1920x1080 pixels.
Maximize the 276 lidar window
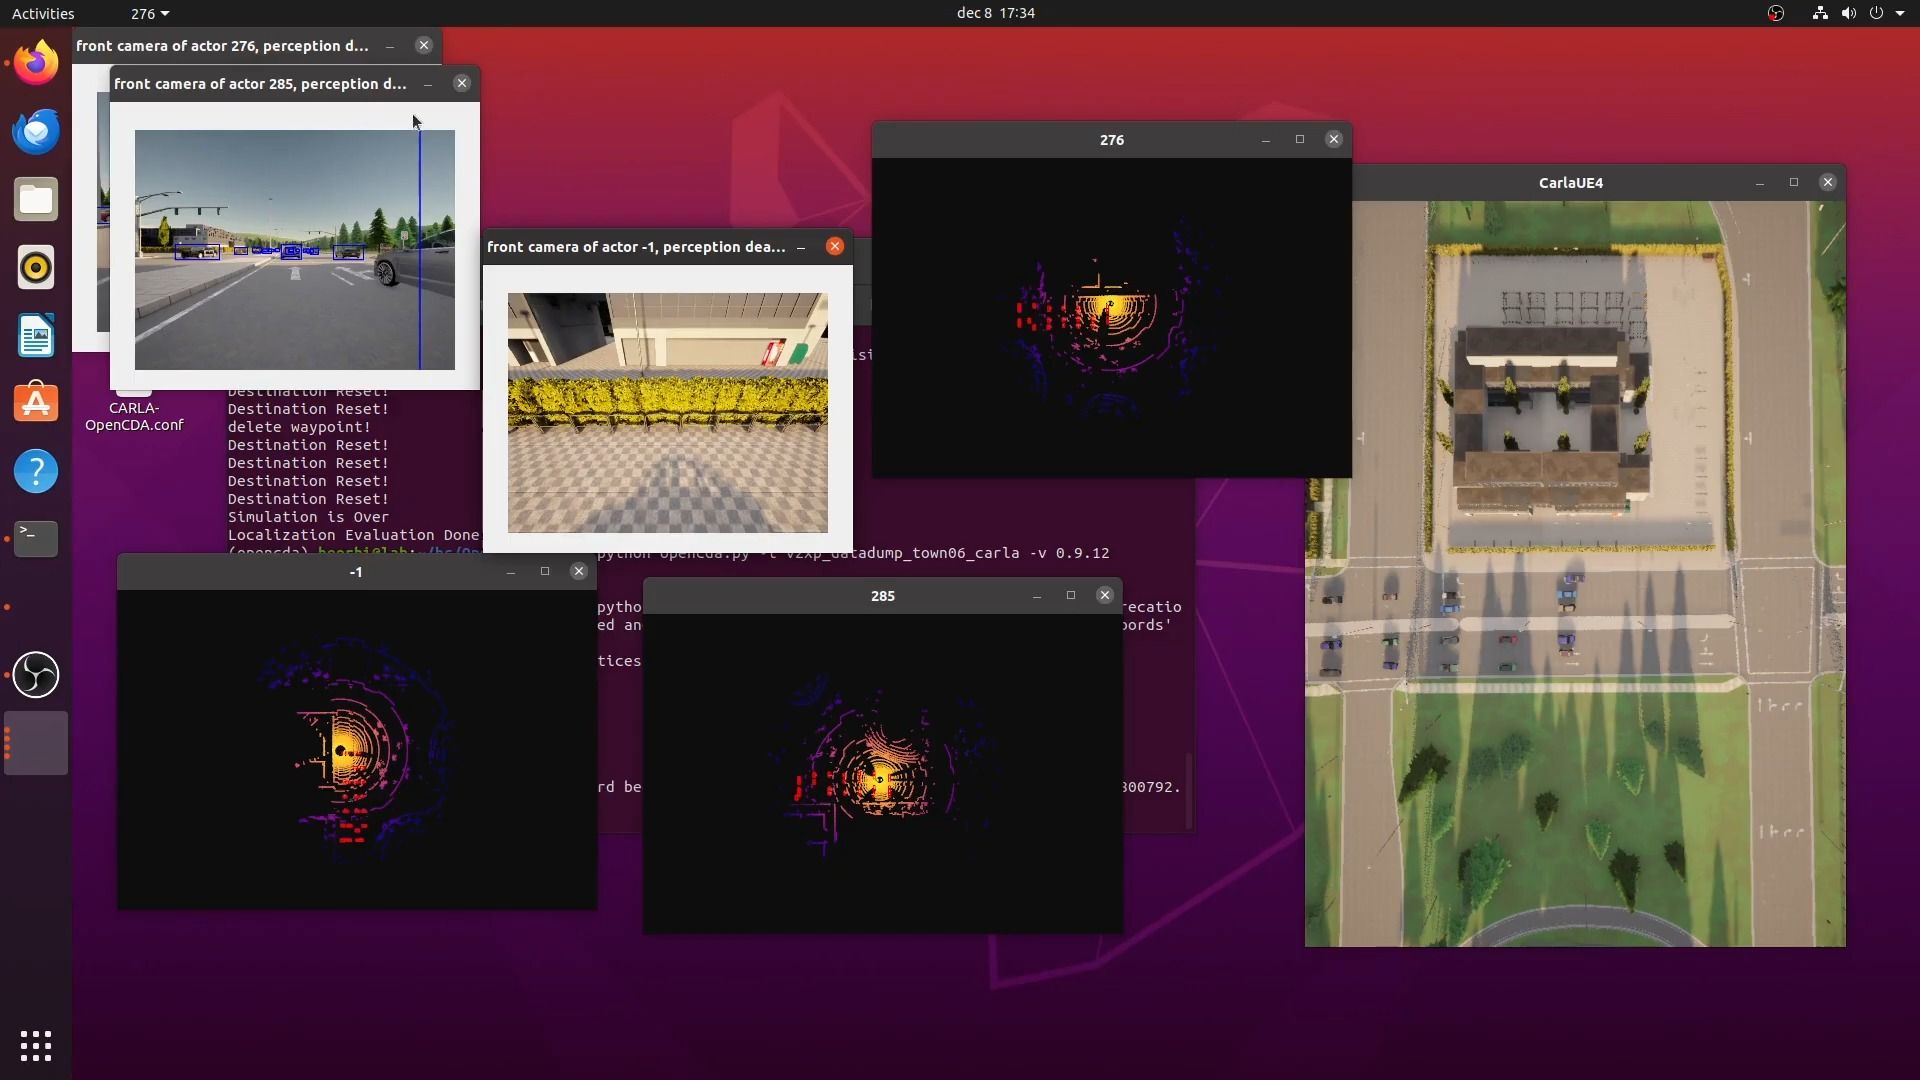point(1300,139)
